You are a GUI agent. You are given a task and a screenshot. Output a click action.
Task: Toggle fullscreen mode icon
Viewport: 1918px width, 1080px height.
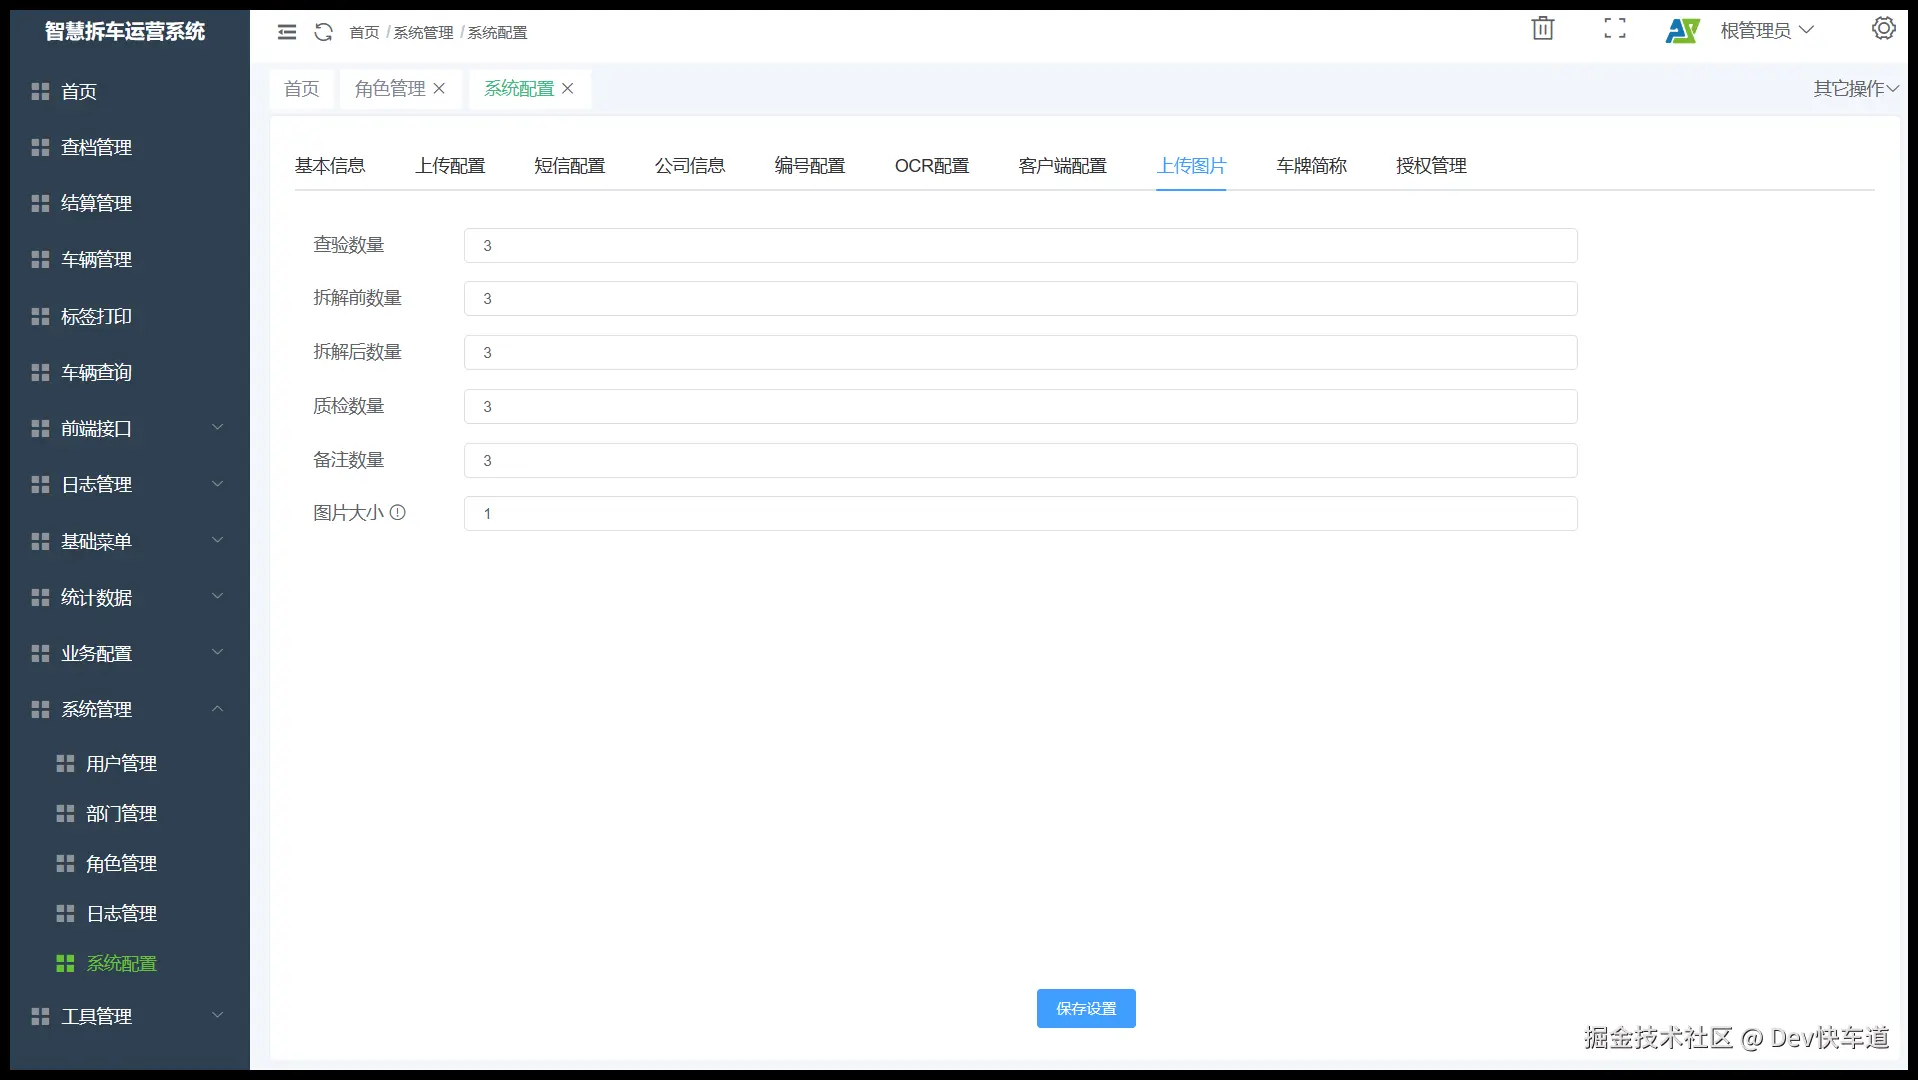(x=1615, y=28)
